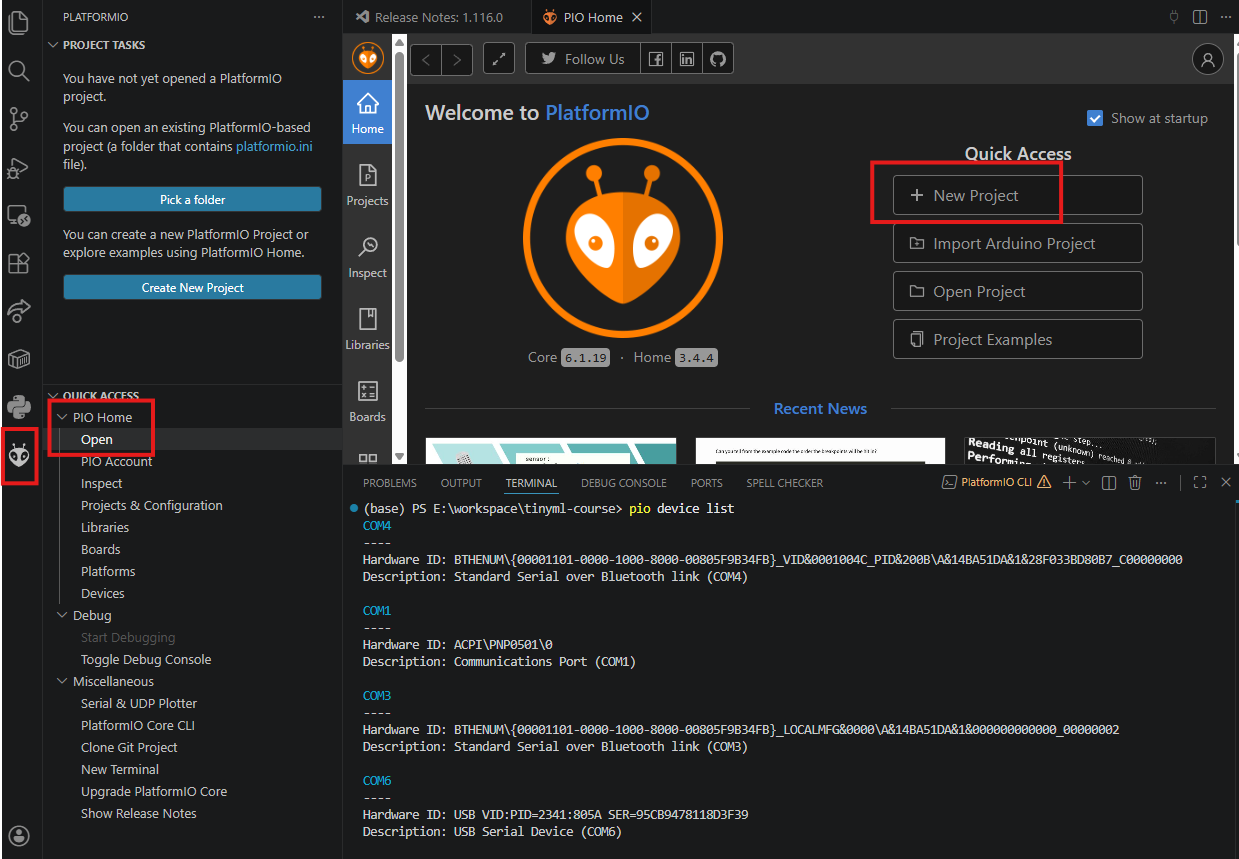Viewport: 1239px width, 859px height.
Task: Click New Project in Quick Access
Action: (x=1018, y=195)
